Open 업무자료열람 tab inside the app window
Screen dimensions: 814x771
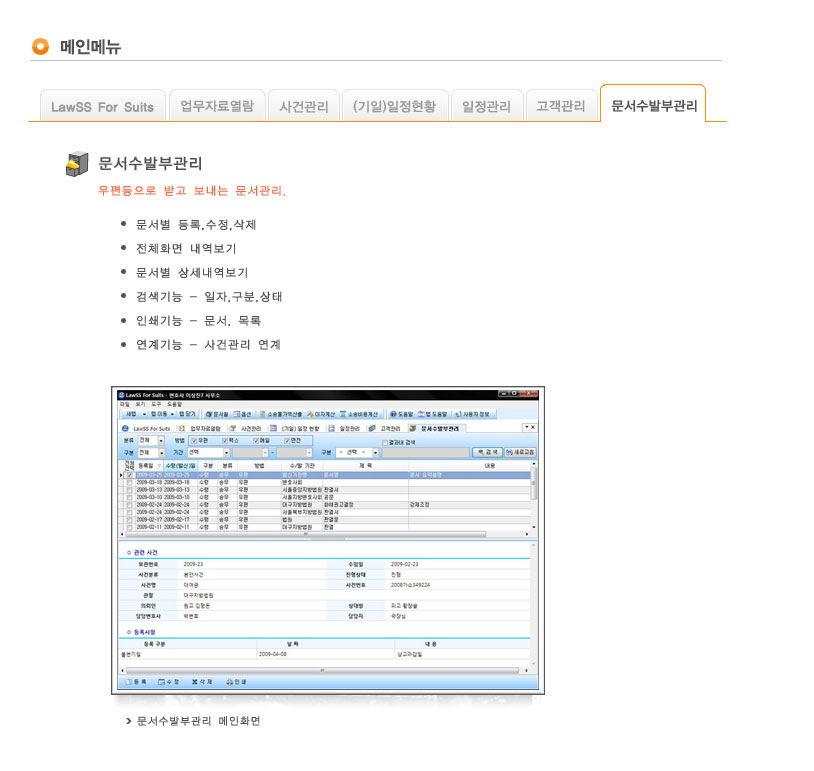coord(200,428)
